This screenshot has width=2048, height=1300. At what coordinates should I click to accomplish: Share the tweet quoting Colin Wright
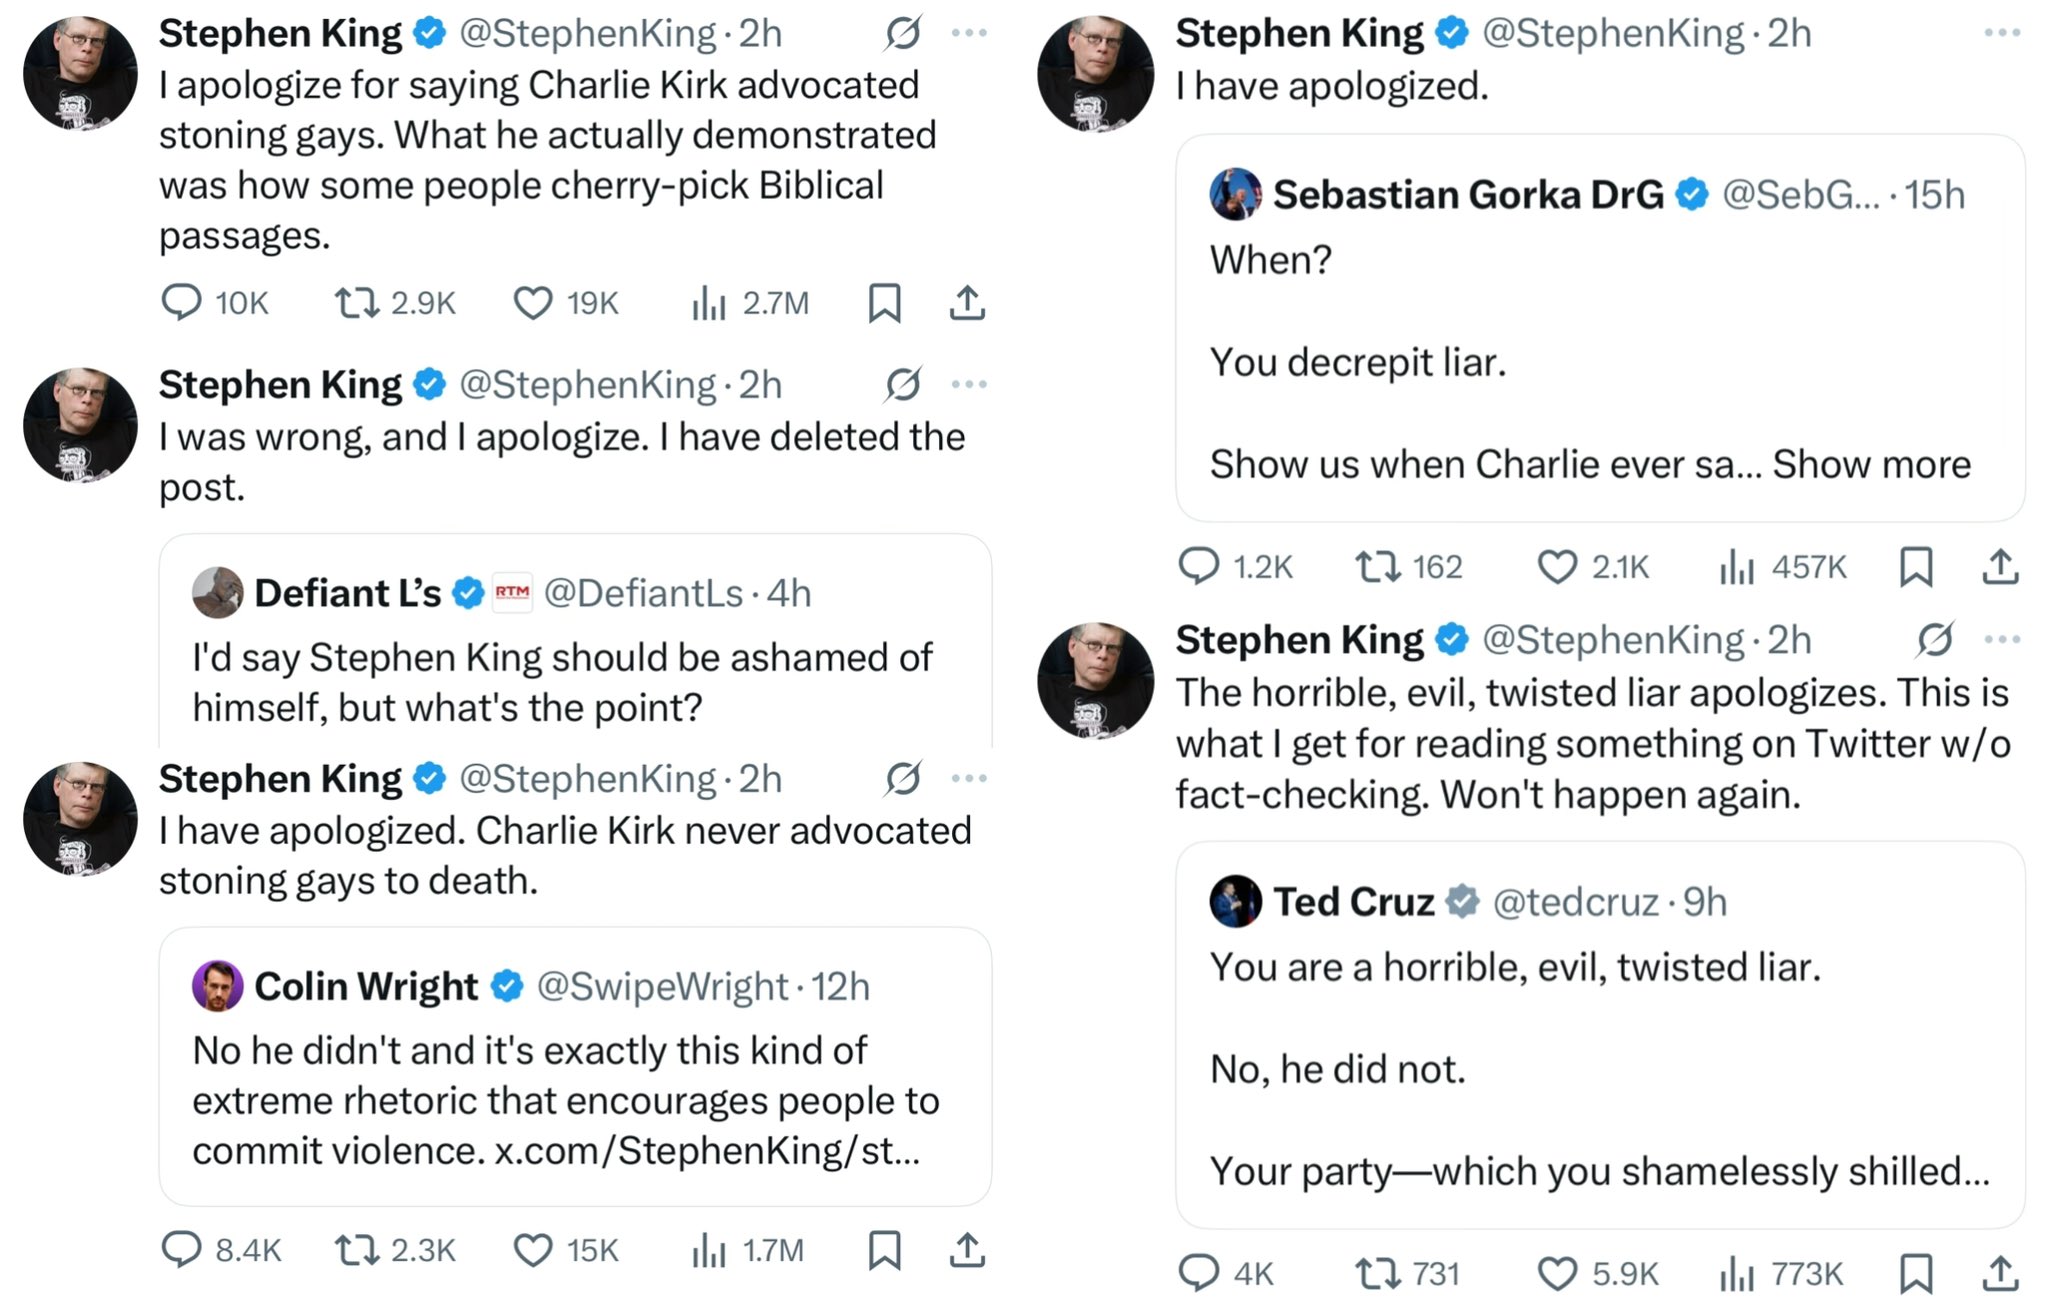pos(967,1250)
